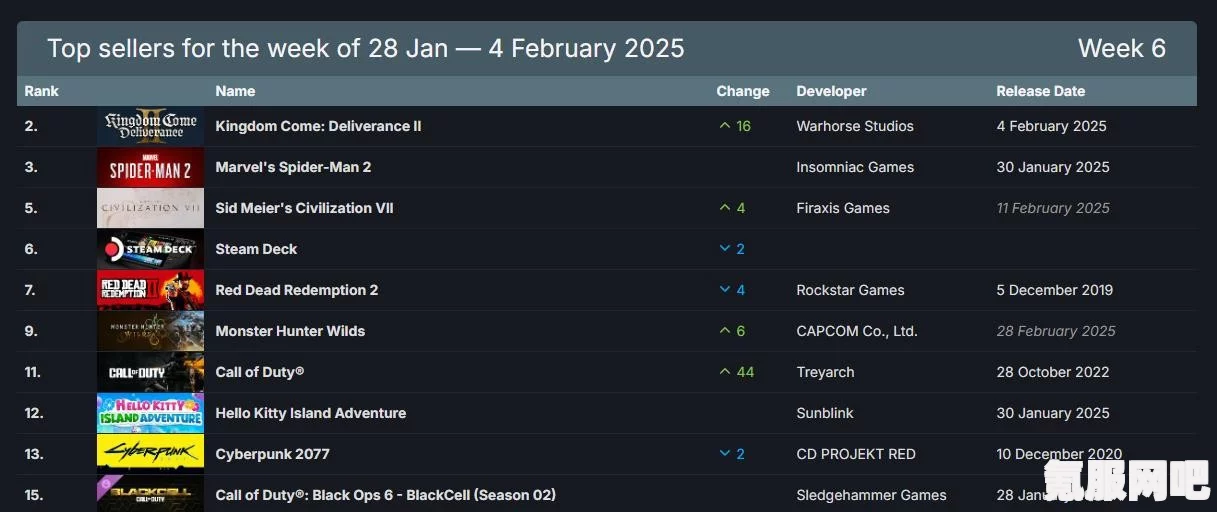This screenshot has width=1217, height=512.
Task: Click release date 11 February 2025
Action: [x=1053, y=208]
